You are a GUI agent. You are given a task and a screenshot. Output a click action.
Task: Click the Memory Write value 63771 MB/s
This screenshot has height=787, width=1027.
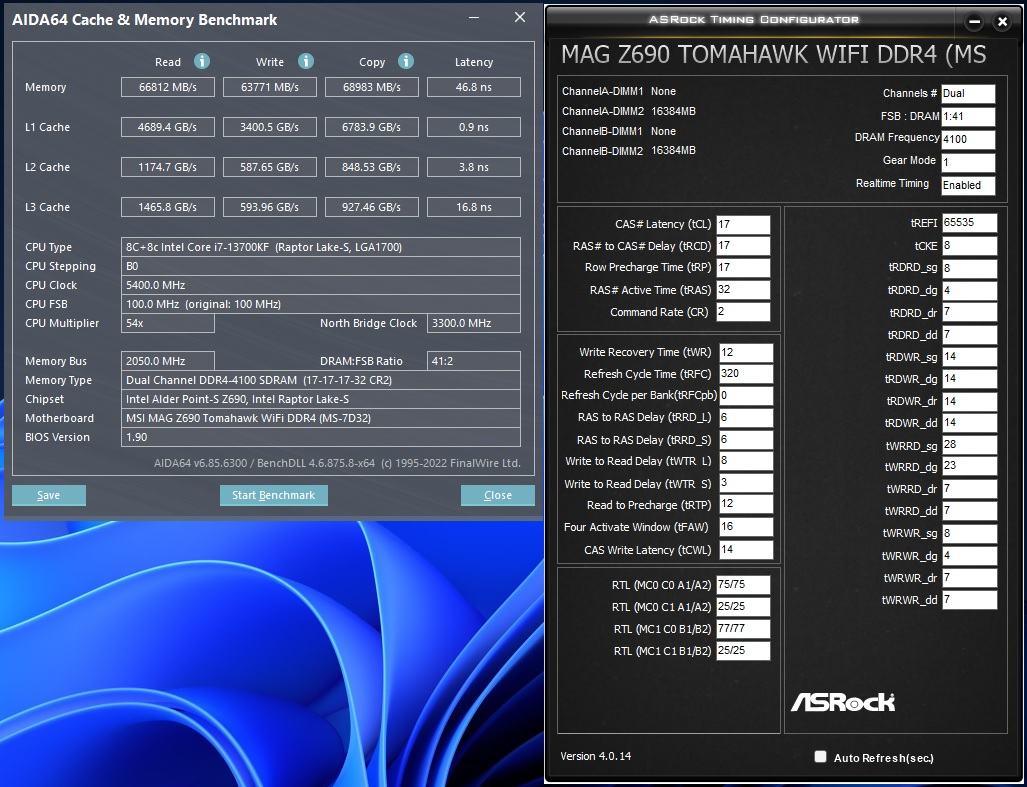[x=270, y=87]
